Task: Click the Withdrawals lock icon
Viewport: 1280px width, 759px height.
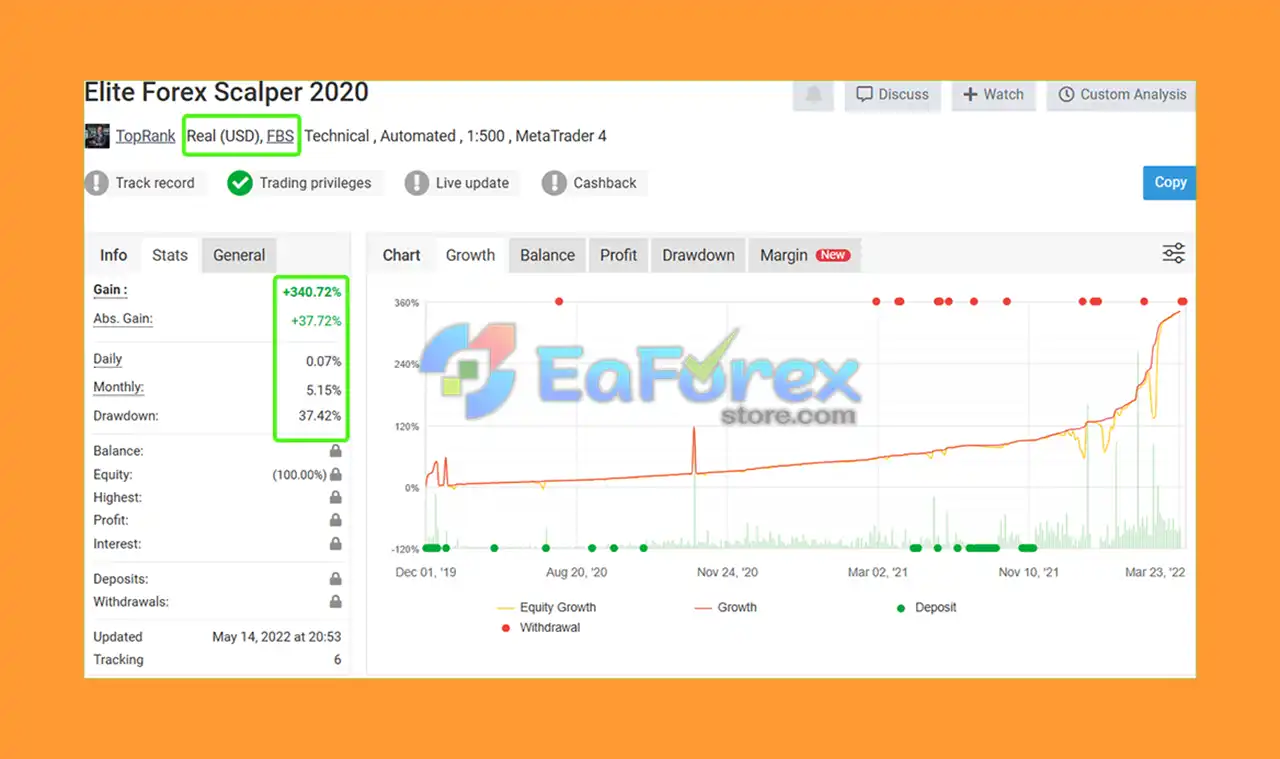Action: (335, 602)
